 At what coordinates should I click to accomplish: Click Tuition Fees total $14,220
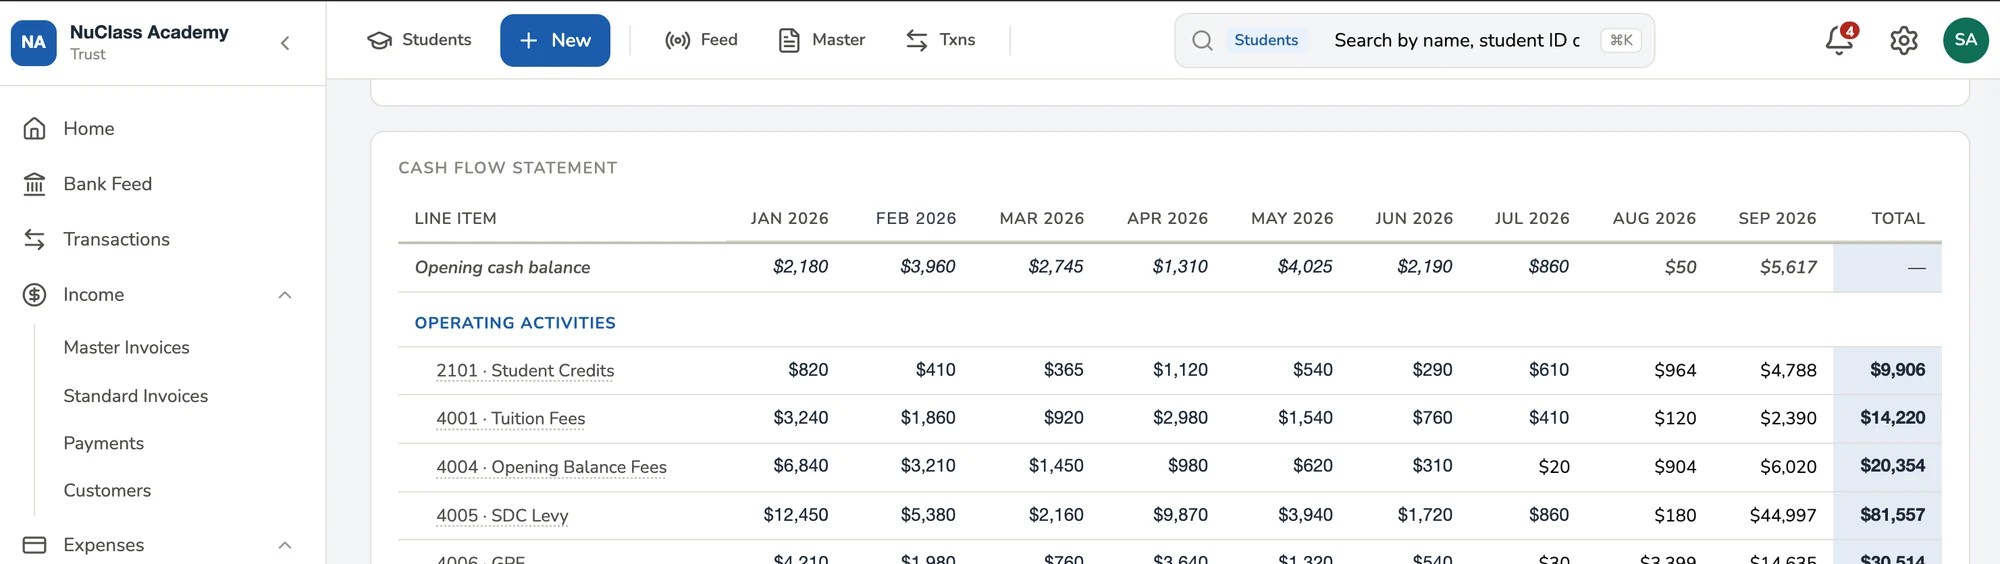click(1892, 418)
